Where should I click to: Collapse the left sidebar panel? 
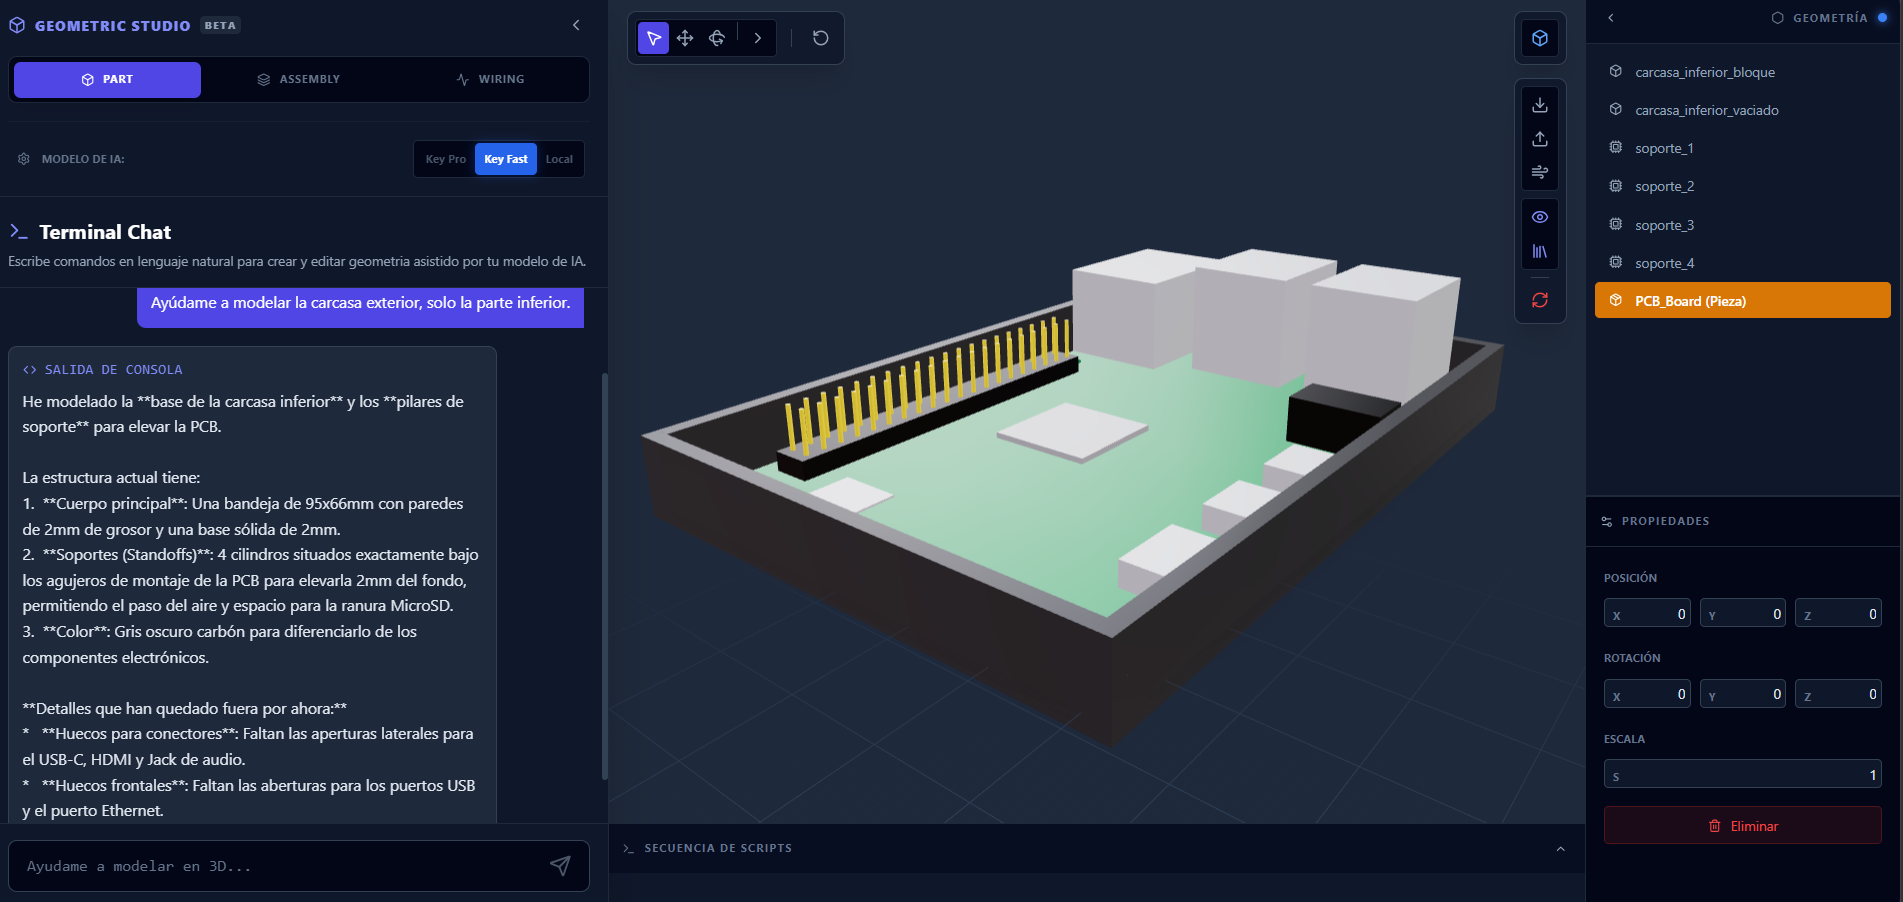click(x=576, y=25)
